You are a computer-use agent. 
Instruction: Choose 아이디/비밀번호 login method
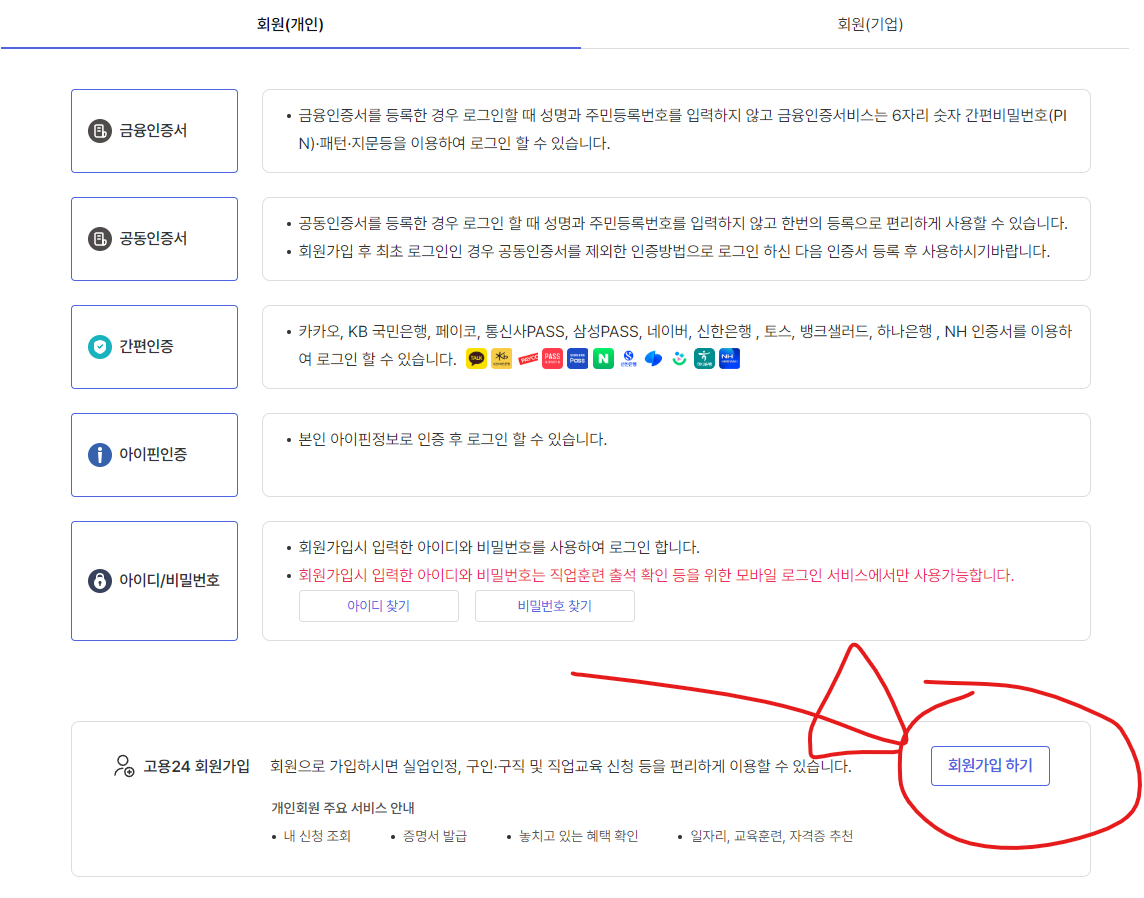[155, 581]
